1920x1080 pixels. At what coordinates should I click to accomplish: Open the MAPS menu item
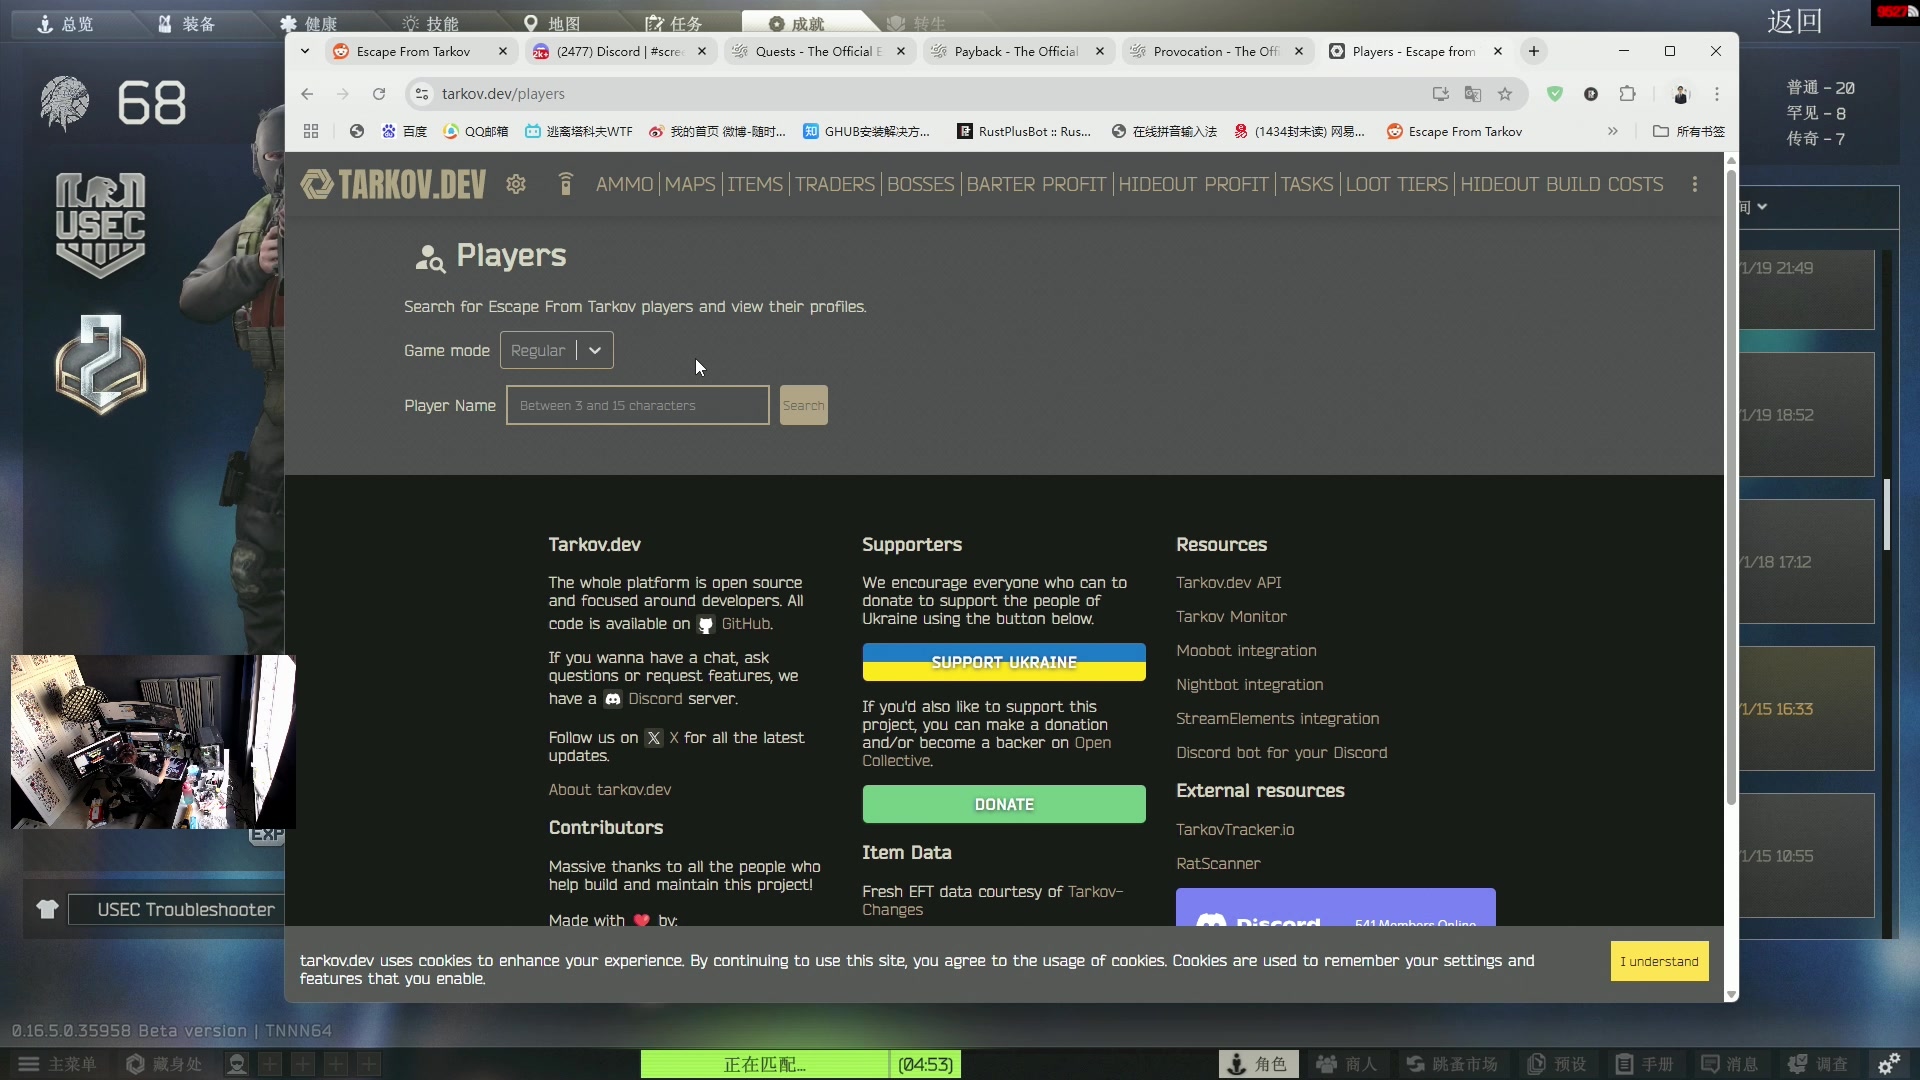pos(690,184)
